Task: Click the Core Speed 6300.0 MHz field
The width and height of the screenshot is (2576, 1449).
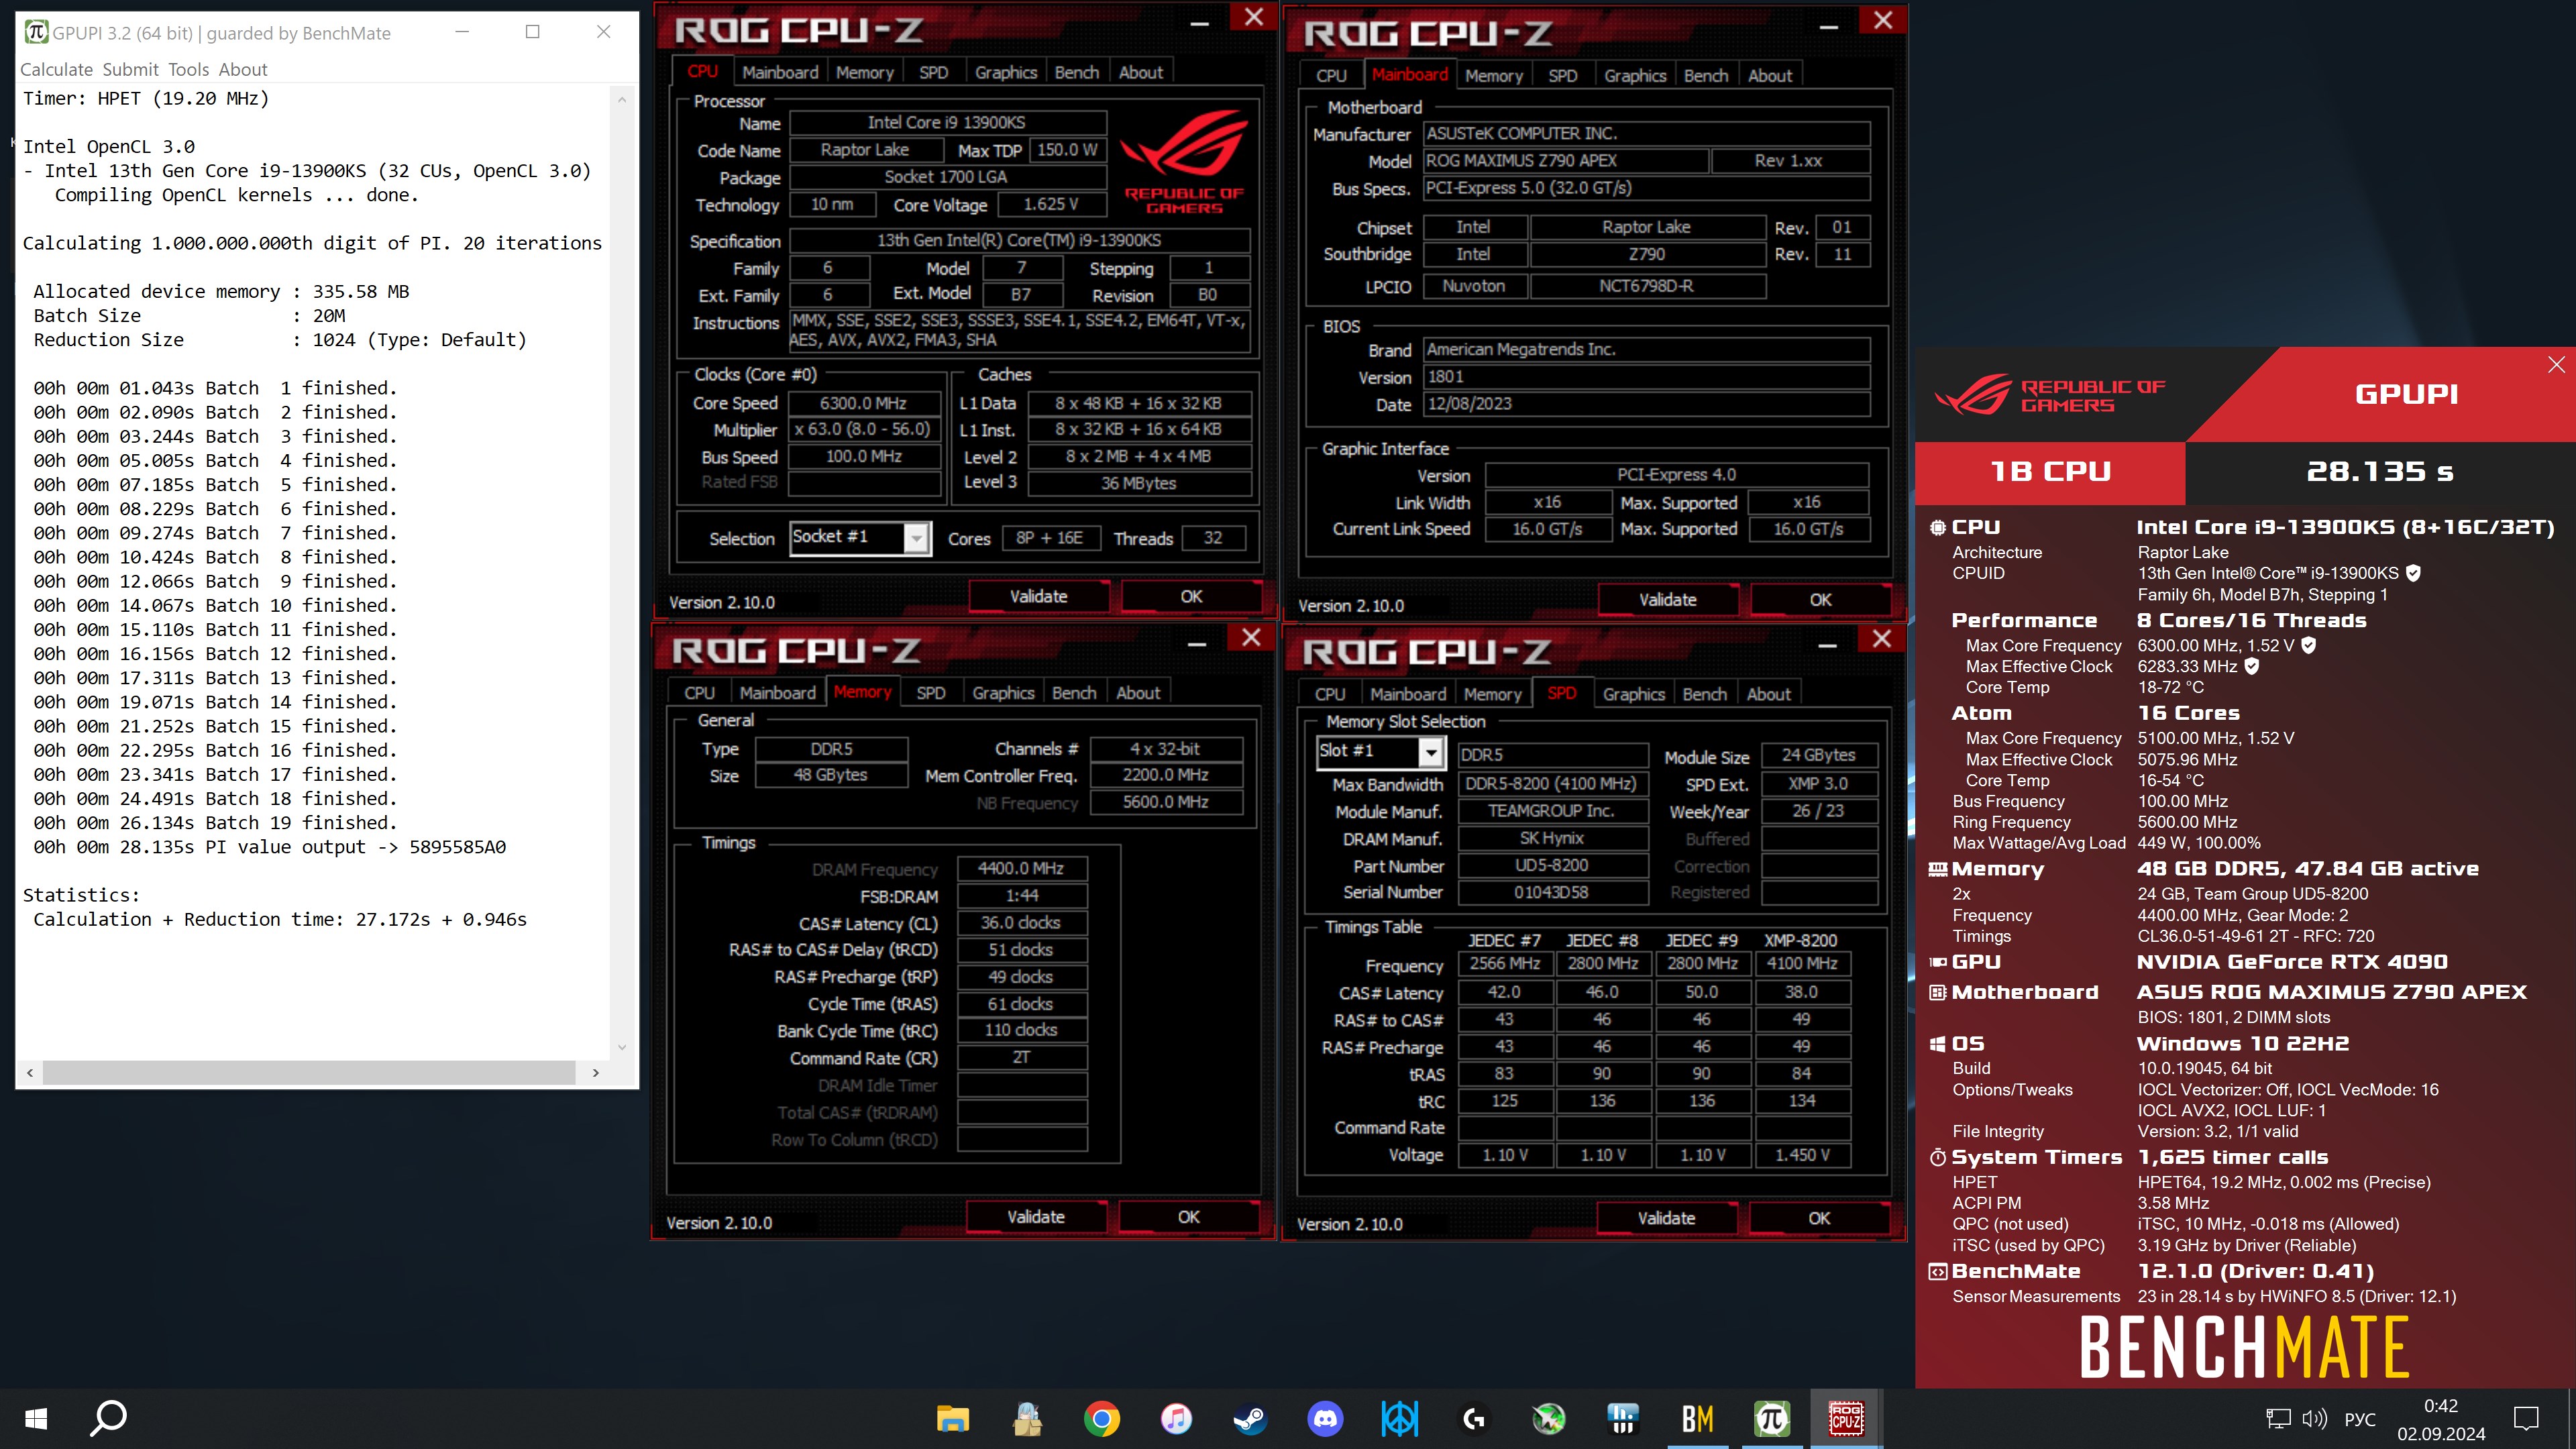Action: pyautogui.click(x=864, y=403)
